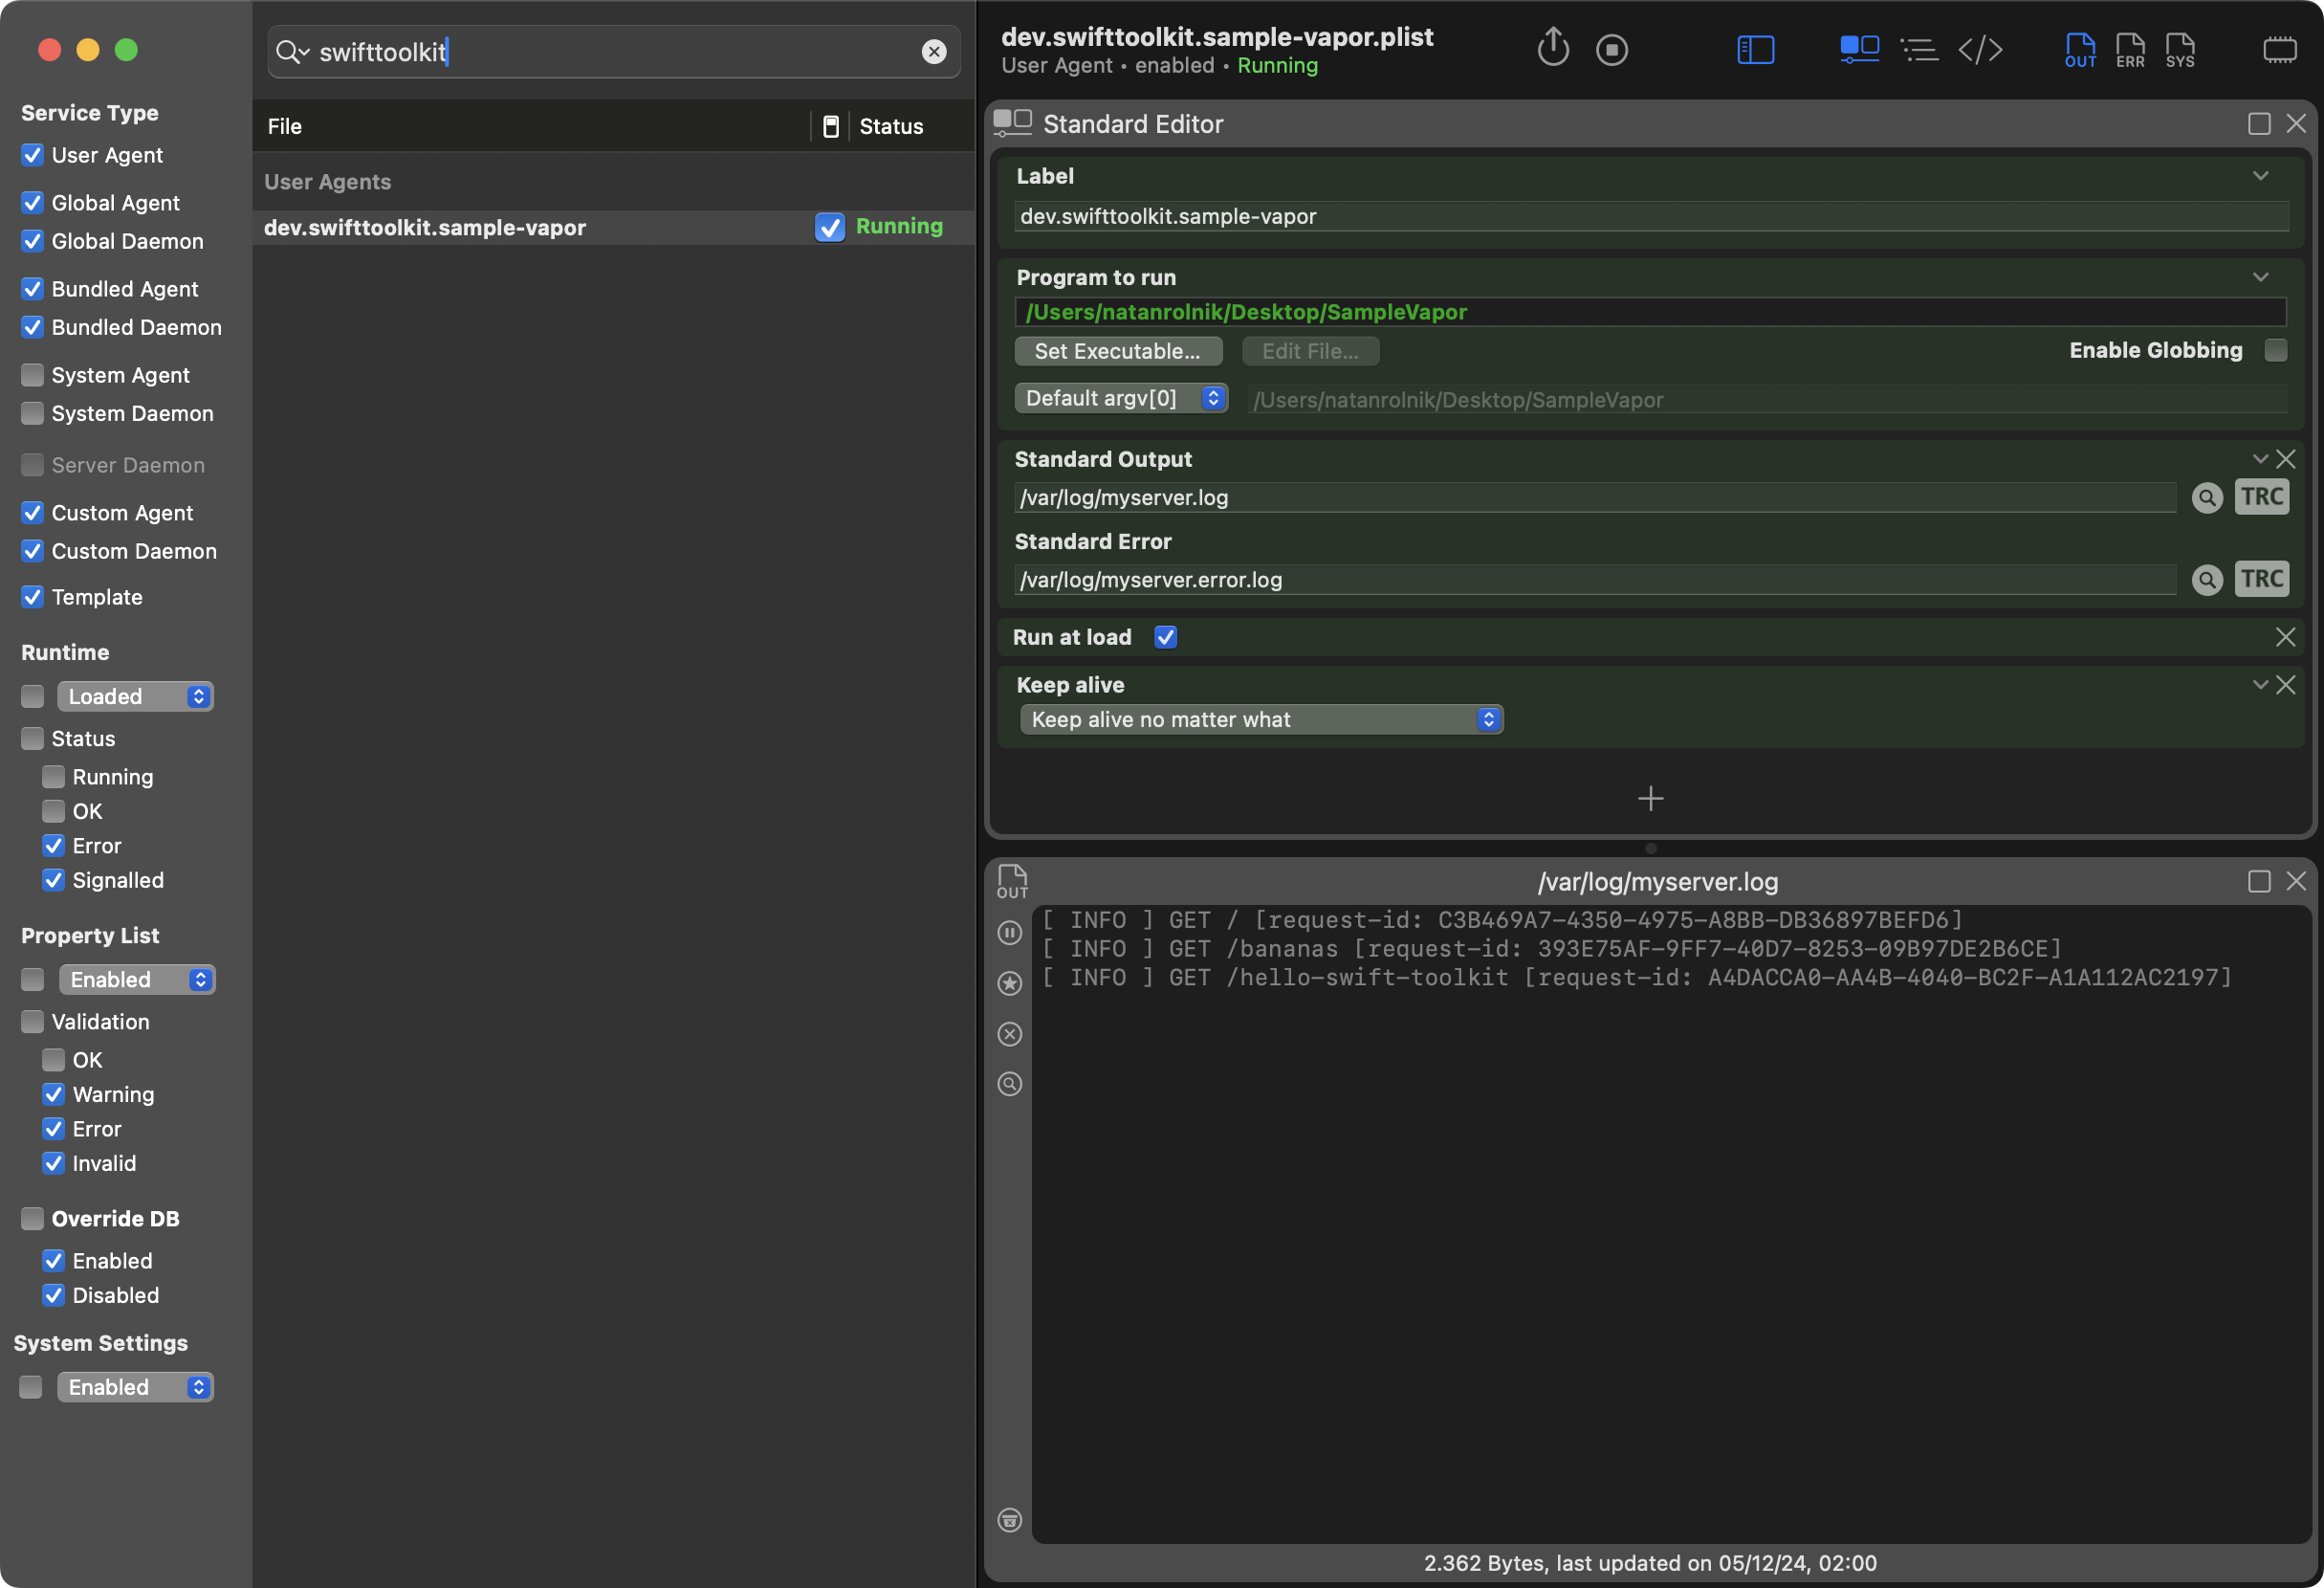Screen dimensions: 2324x1588
Task: Open search in the log viewer
Action: point(1009,1084)
